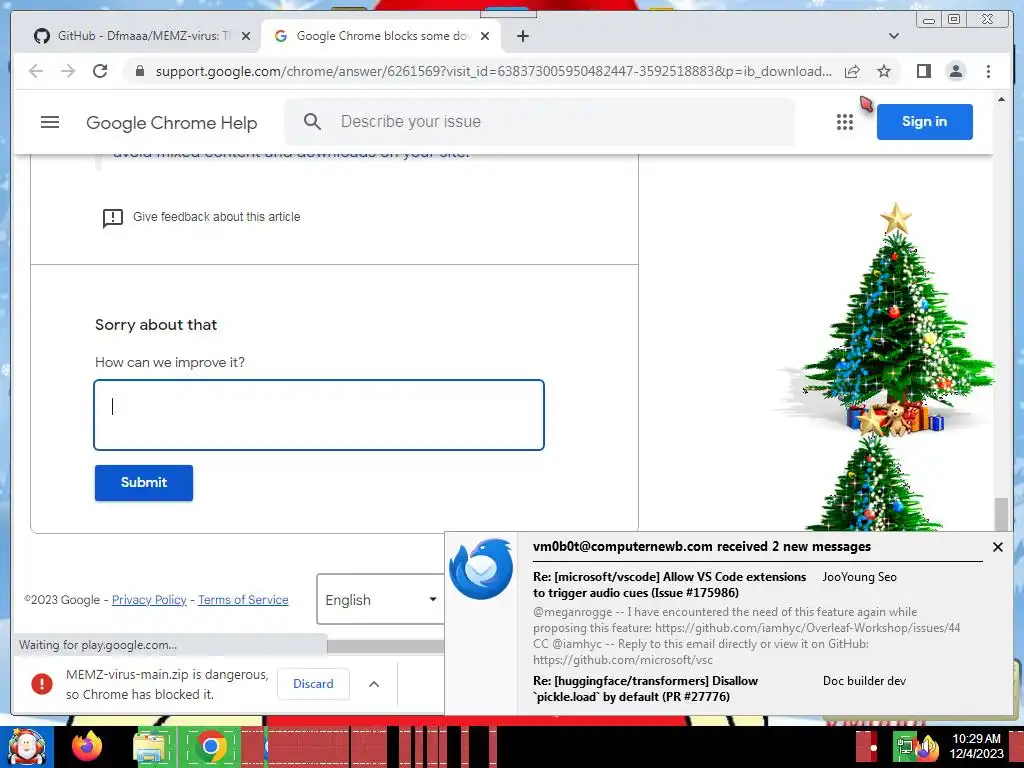Viewport: 1024px width, 768px height.
Task: Click the taskbar clock 10:29 AM
Action: [x=976, y=739]
